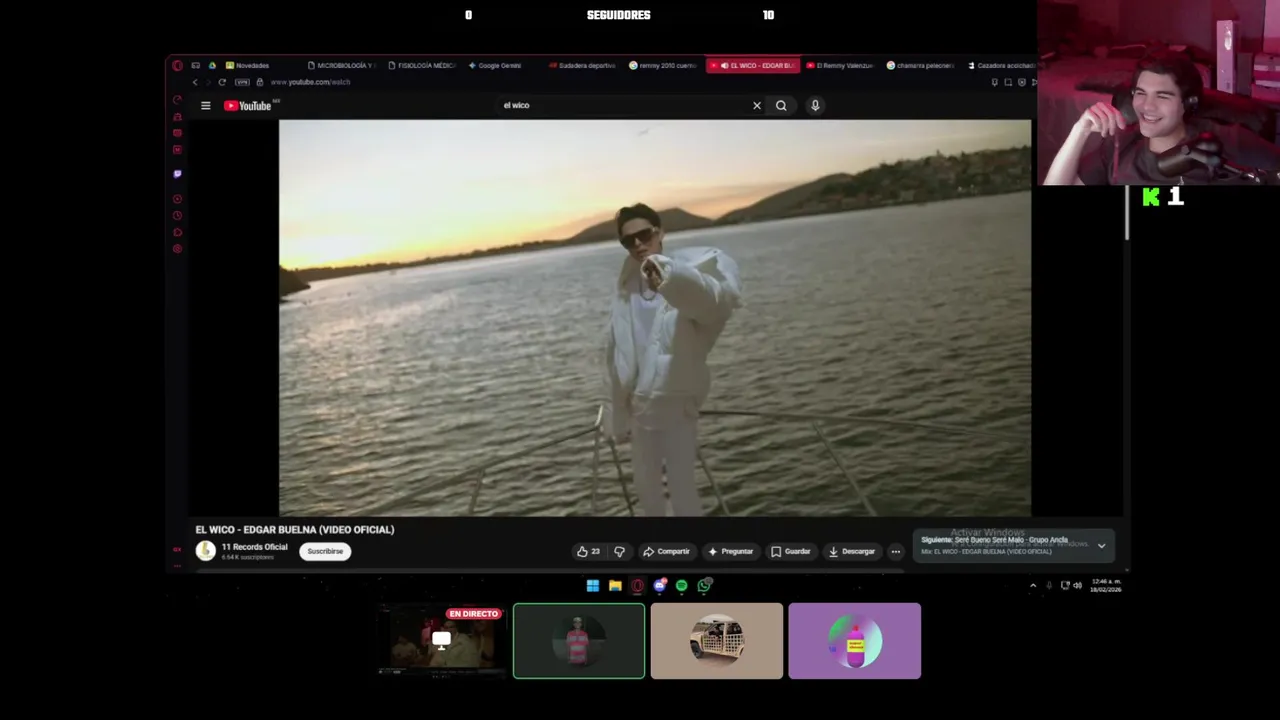Reload the page with refresh icon
The image size is (1280, 720).
[x=221, y=82]
